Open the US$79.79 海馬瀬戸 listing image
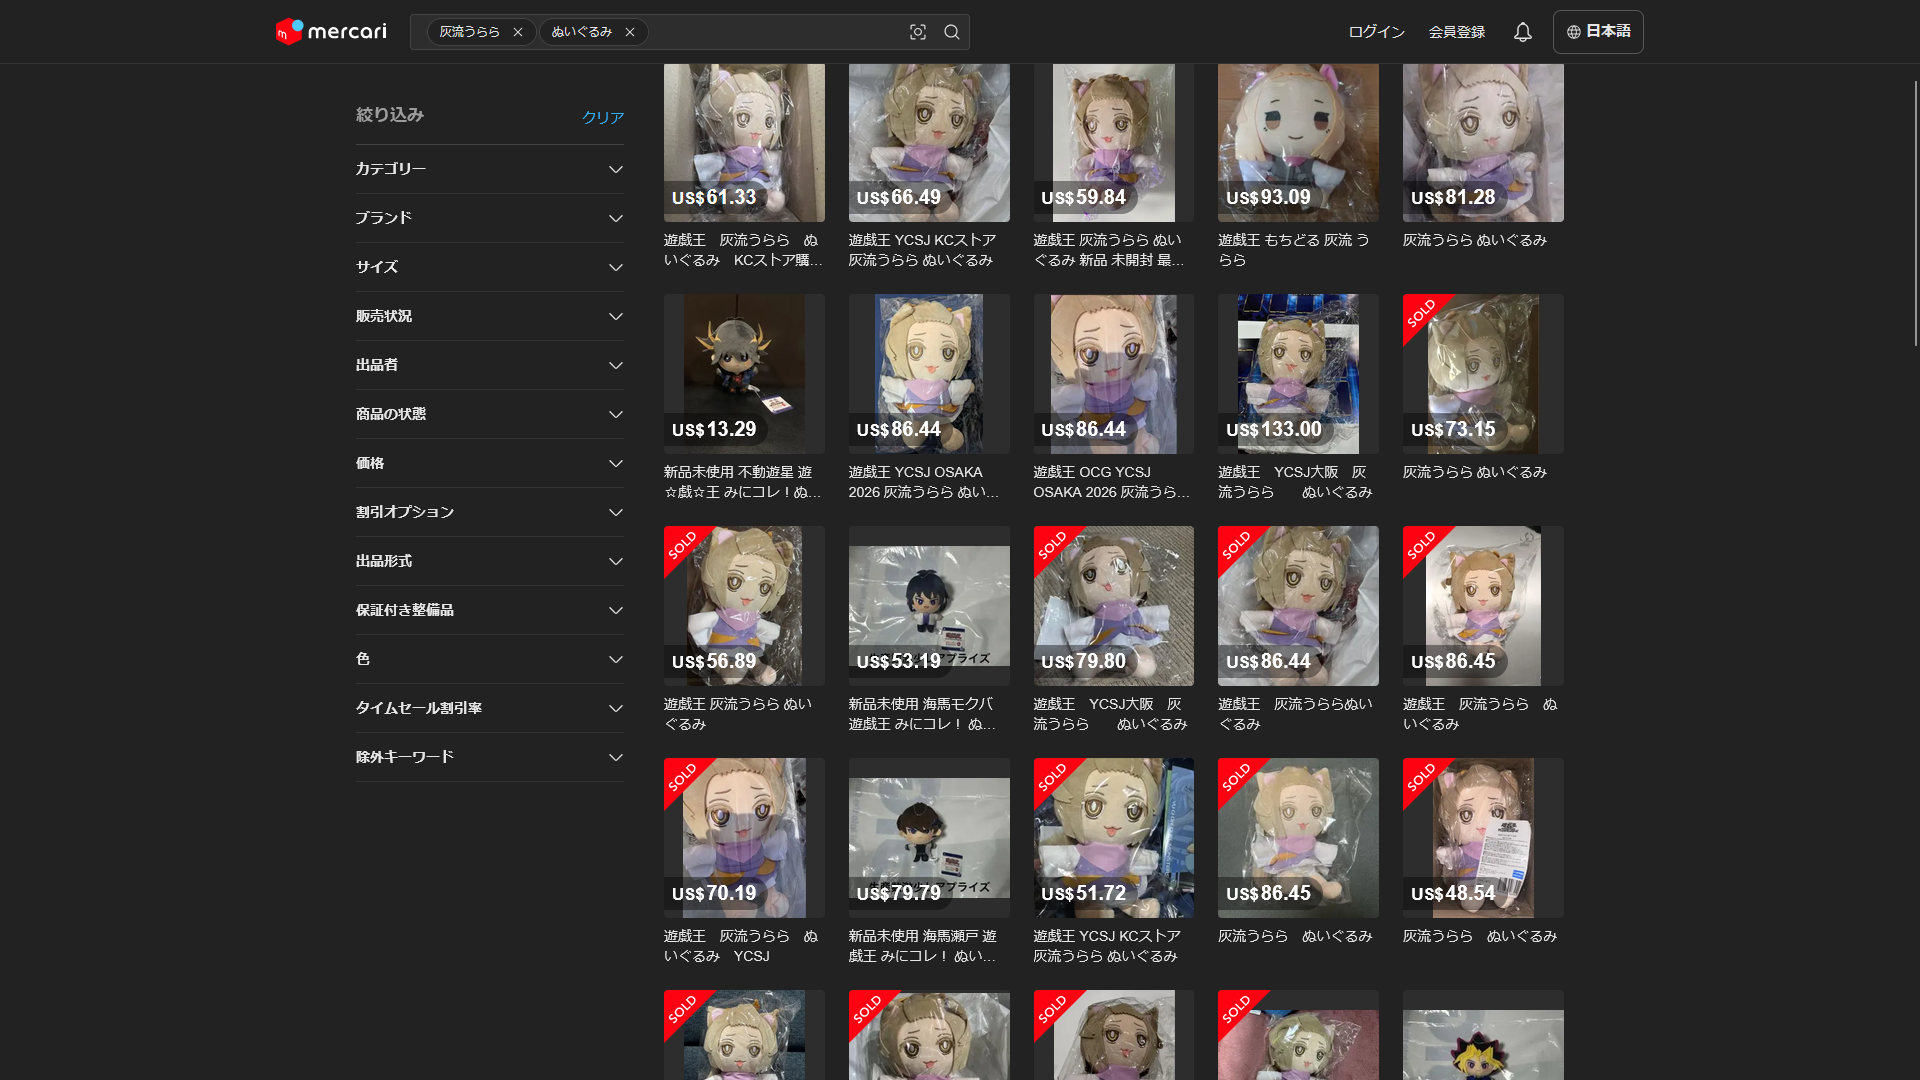The width and height of the screenshot is (1920, 1080). click(x=929, y=838)
